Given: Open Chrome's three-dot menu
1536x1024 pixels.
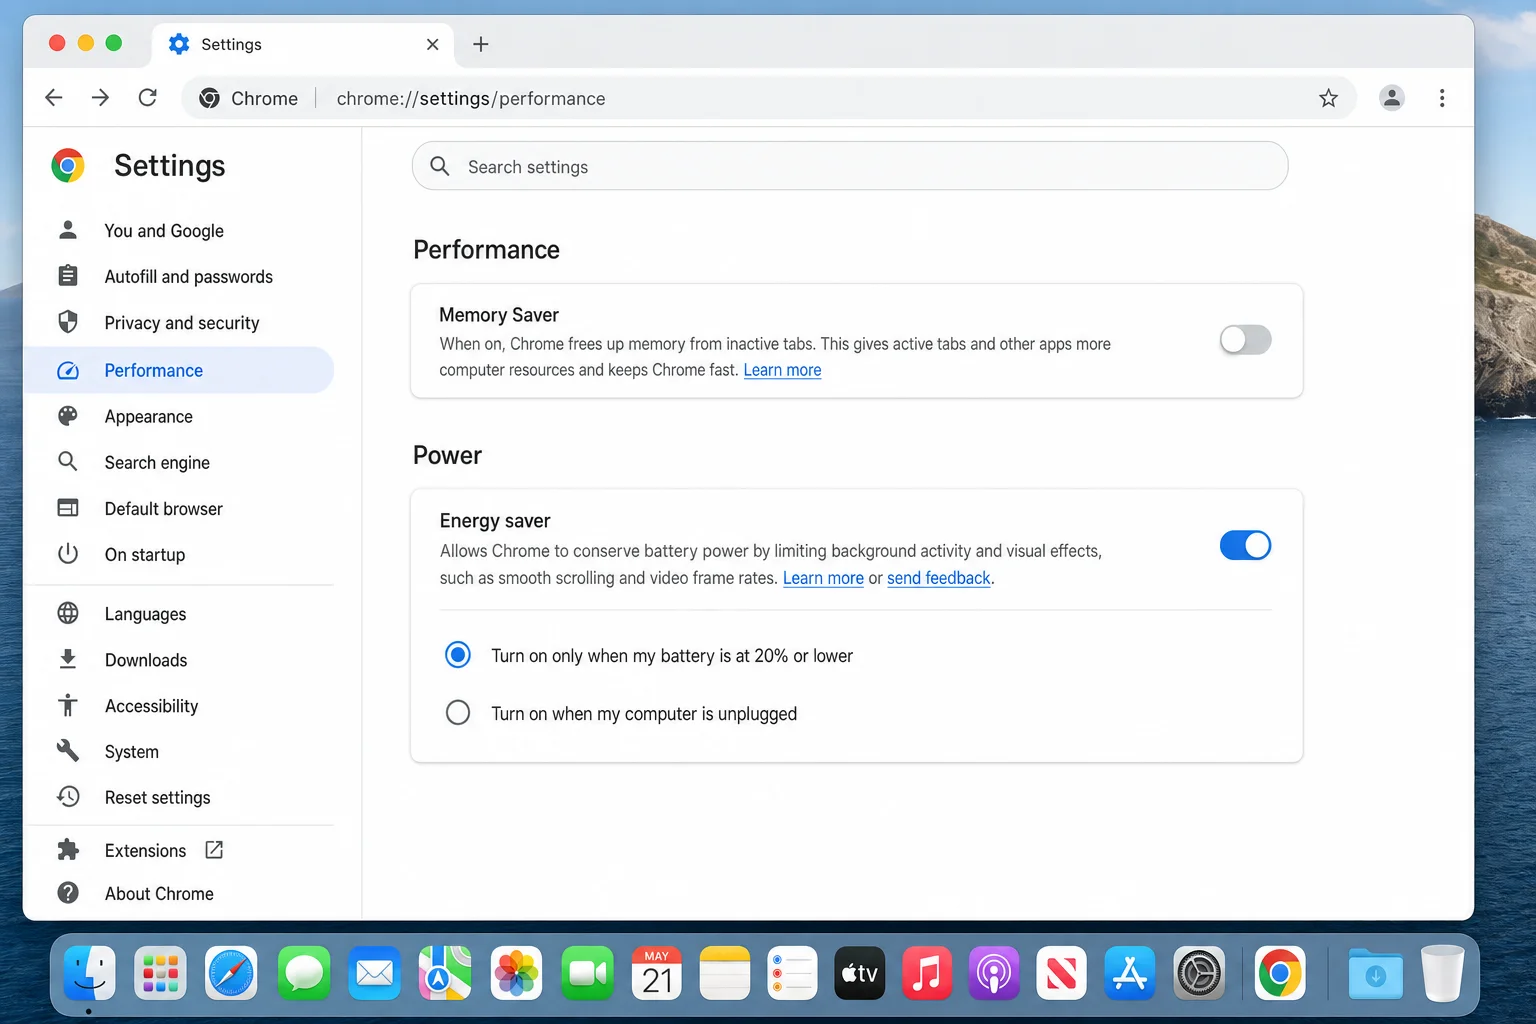Looking at the screenshot, I should point(1442,98).
